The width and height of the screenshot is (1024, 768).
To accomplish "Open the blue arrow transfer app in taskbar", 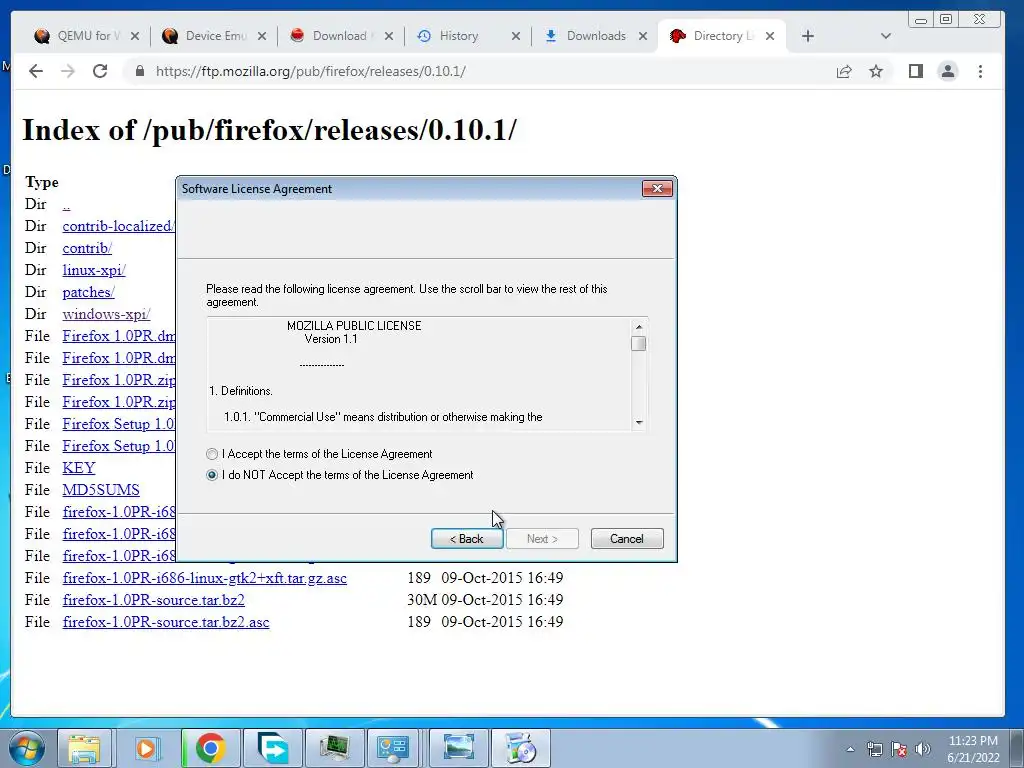I will coord(272,748).
